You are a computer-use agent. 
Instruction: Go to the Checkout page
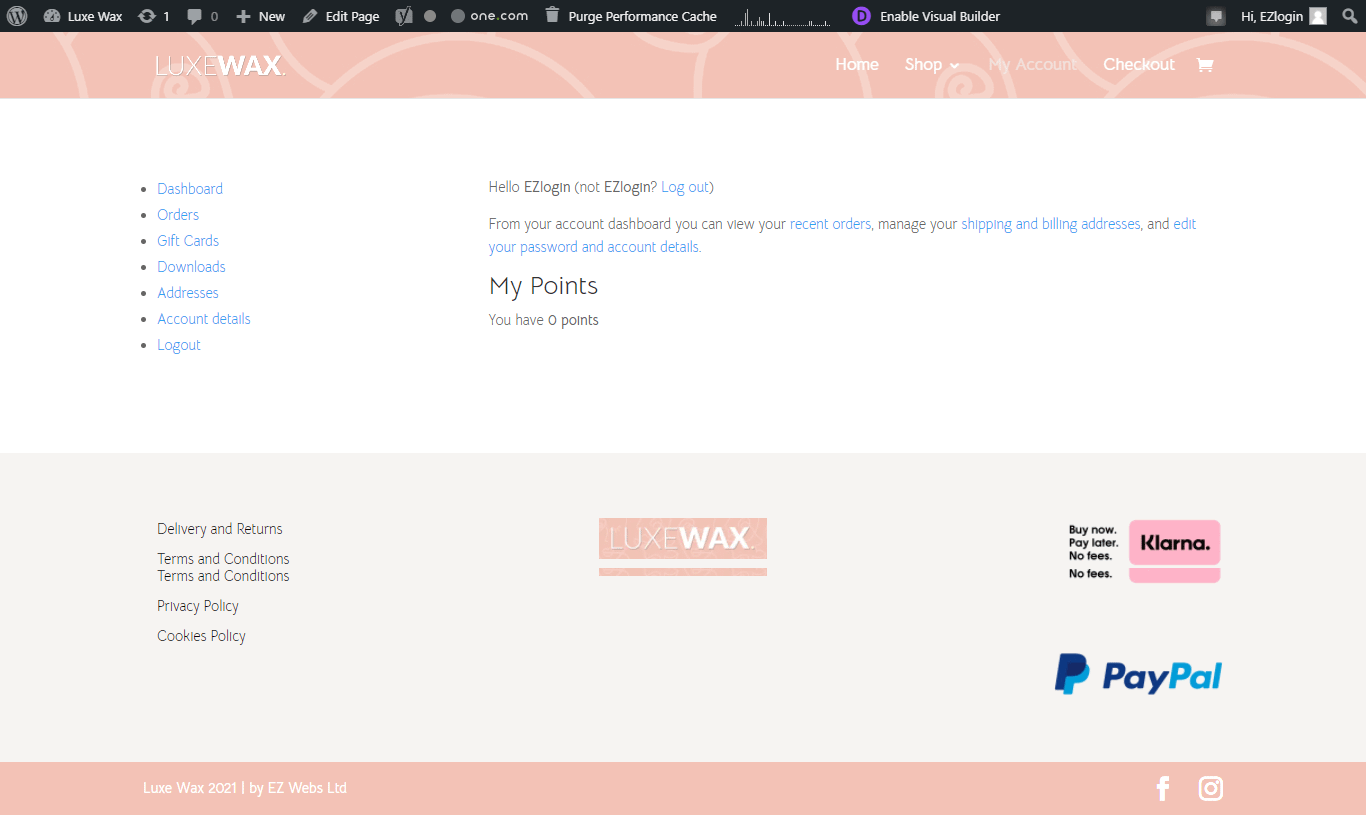[1139, 64]
